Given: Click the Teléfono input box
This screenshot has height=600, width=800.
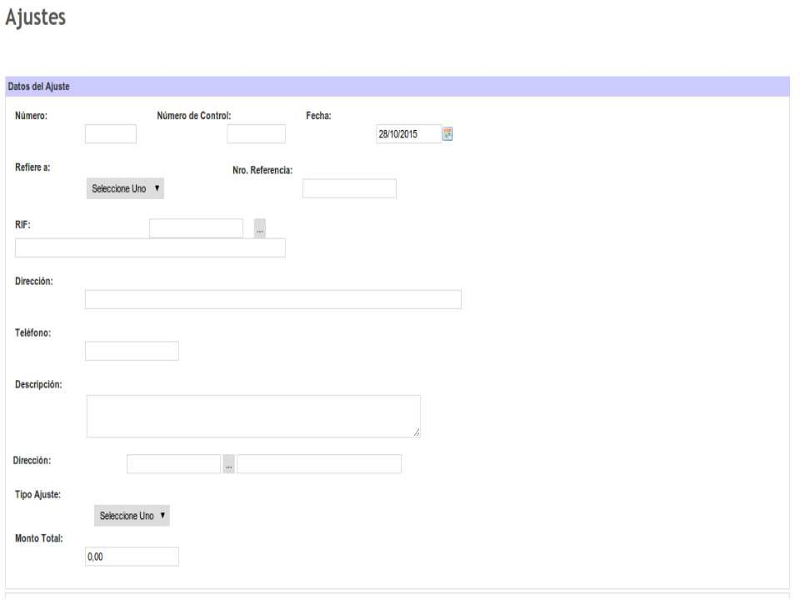Looking at the screenshot, I should (x=132, y=351).
